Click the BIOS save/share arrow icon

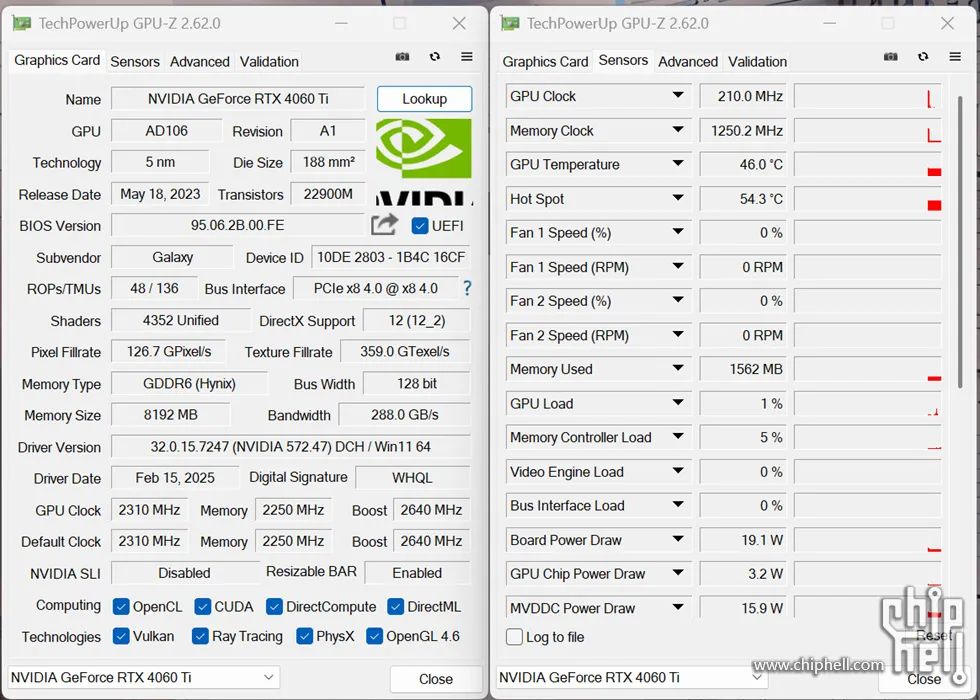coord(384,224)
